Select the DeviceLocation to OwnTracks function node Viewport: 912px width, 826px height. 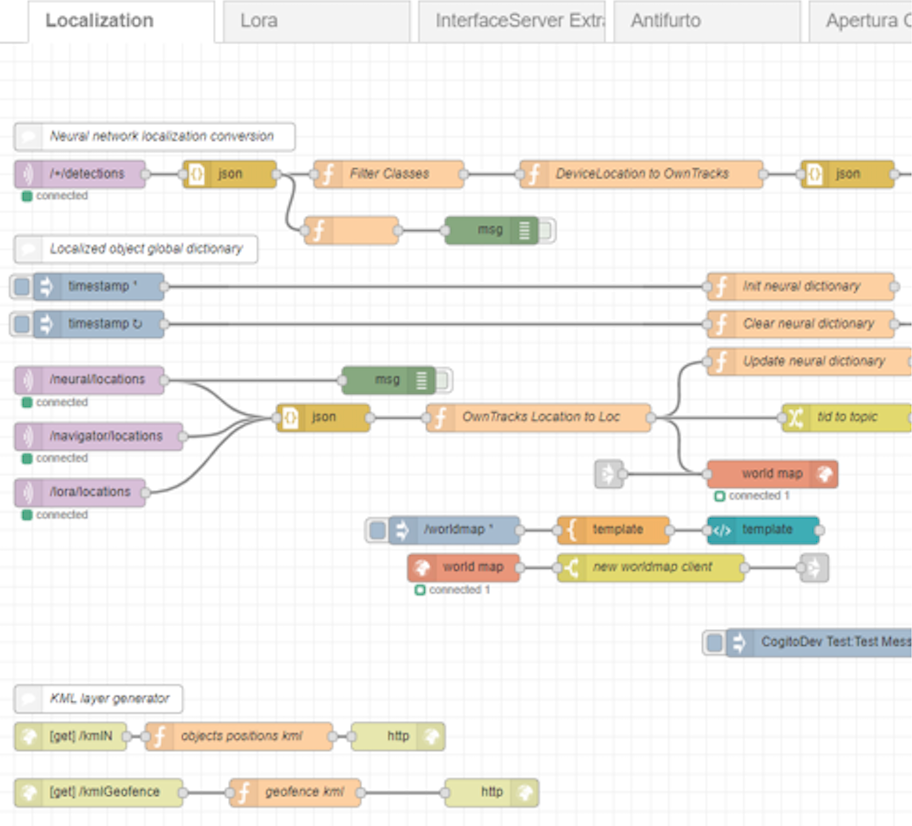pos(641,174)
